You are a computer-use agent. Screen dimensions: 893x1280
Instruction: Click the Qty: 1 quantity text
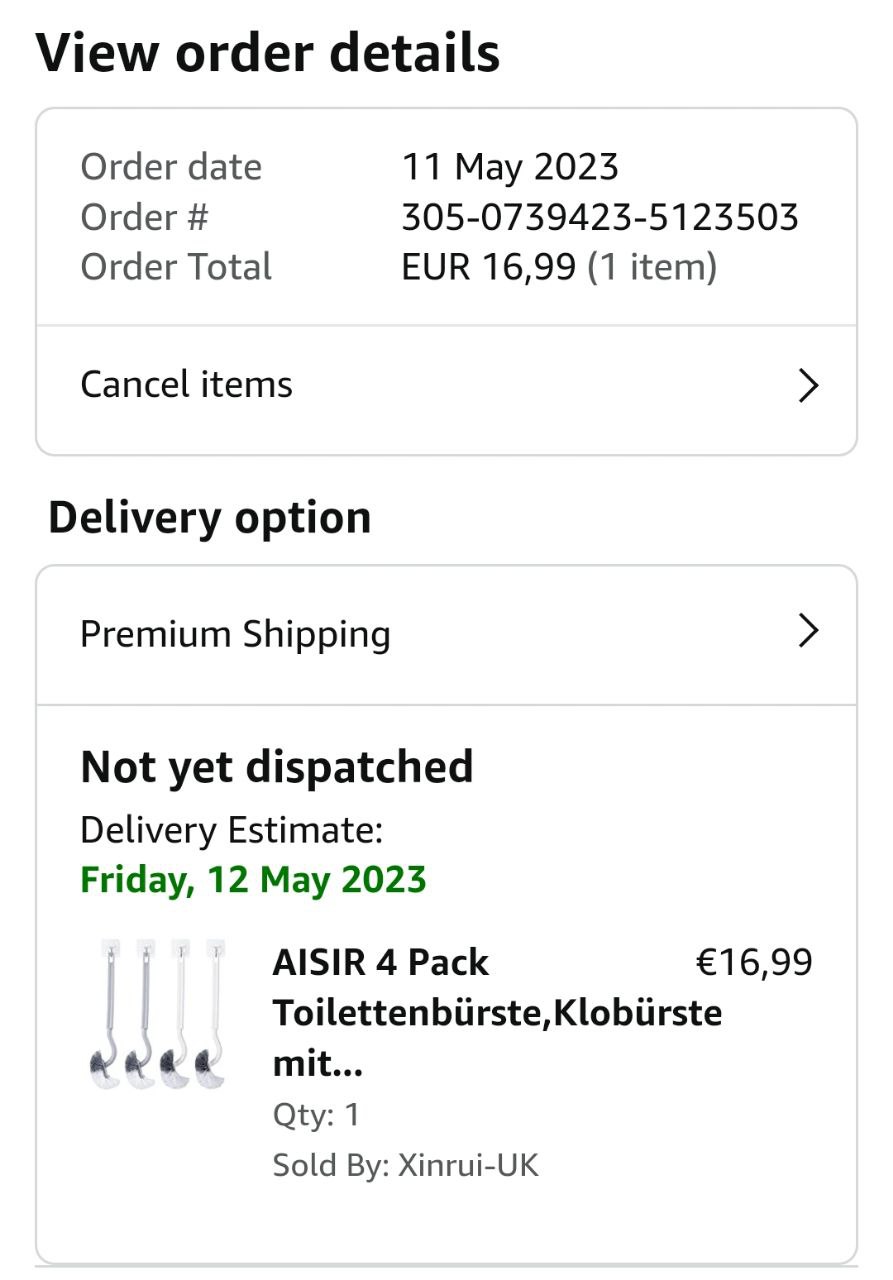pos(315,1115)
